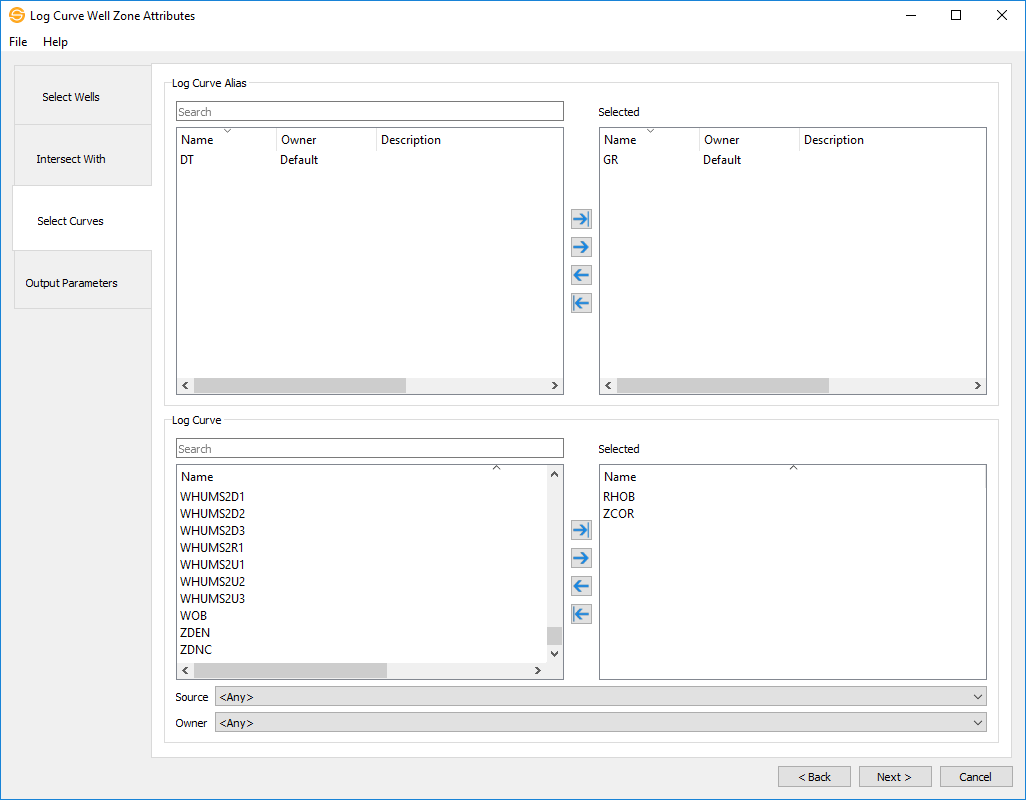The image size is (1026, 800).
Task: Click the Log Curve vertical scrollbar thumb
Action: pyautogui.click(x=554, y=636)
